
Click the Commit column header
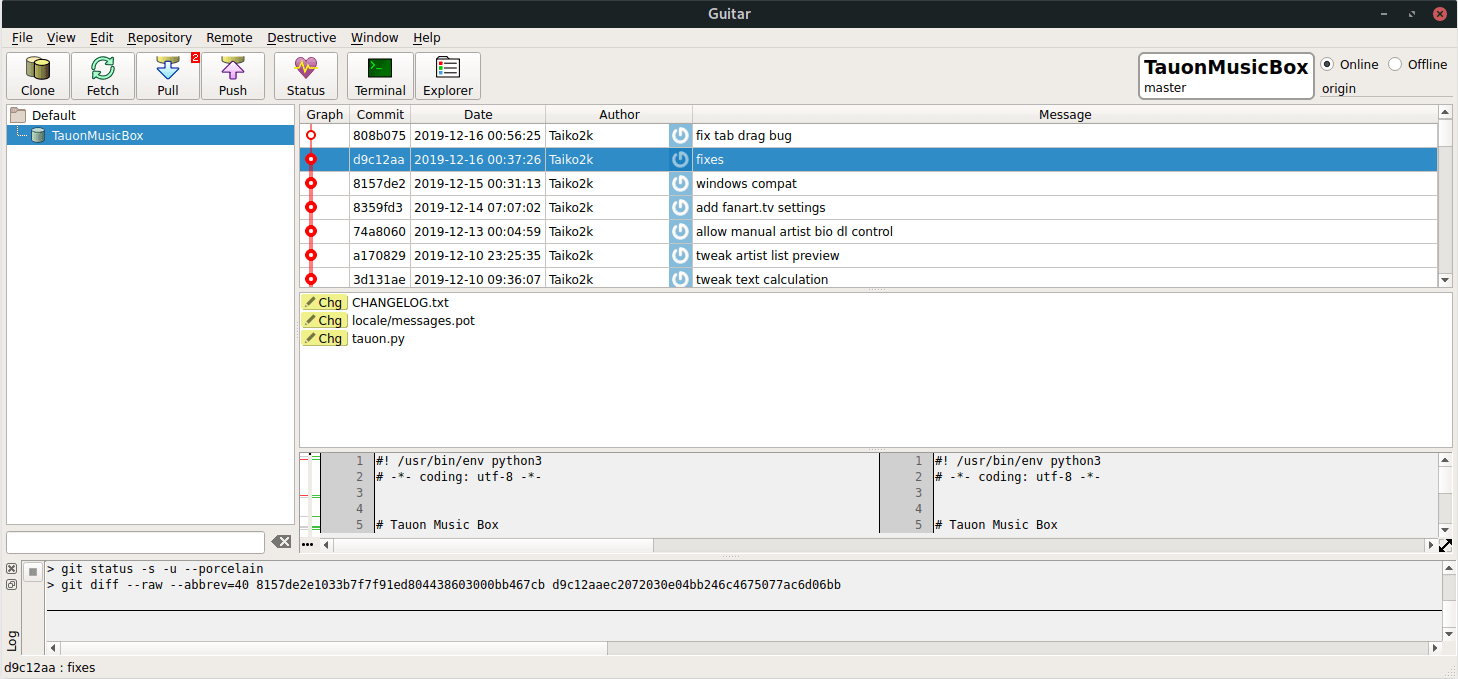[380, 114]
